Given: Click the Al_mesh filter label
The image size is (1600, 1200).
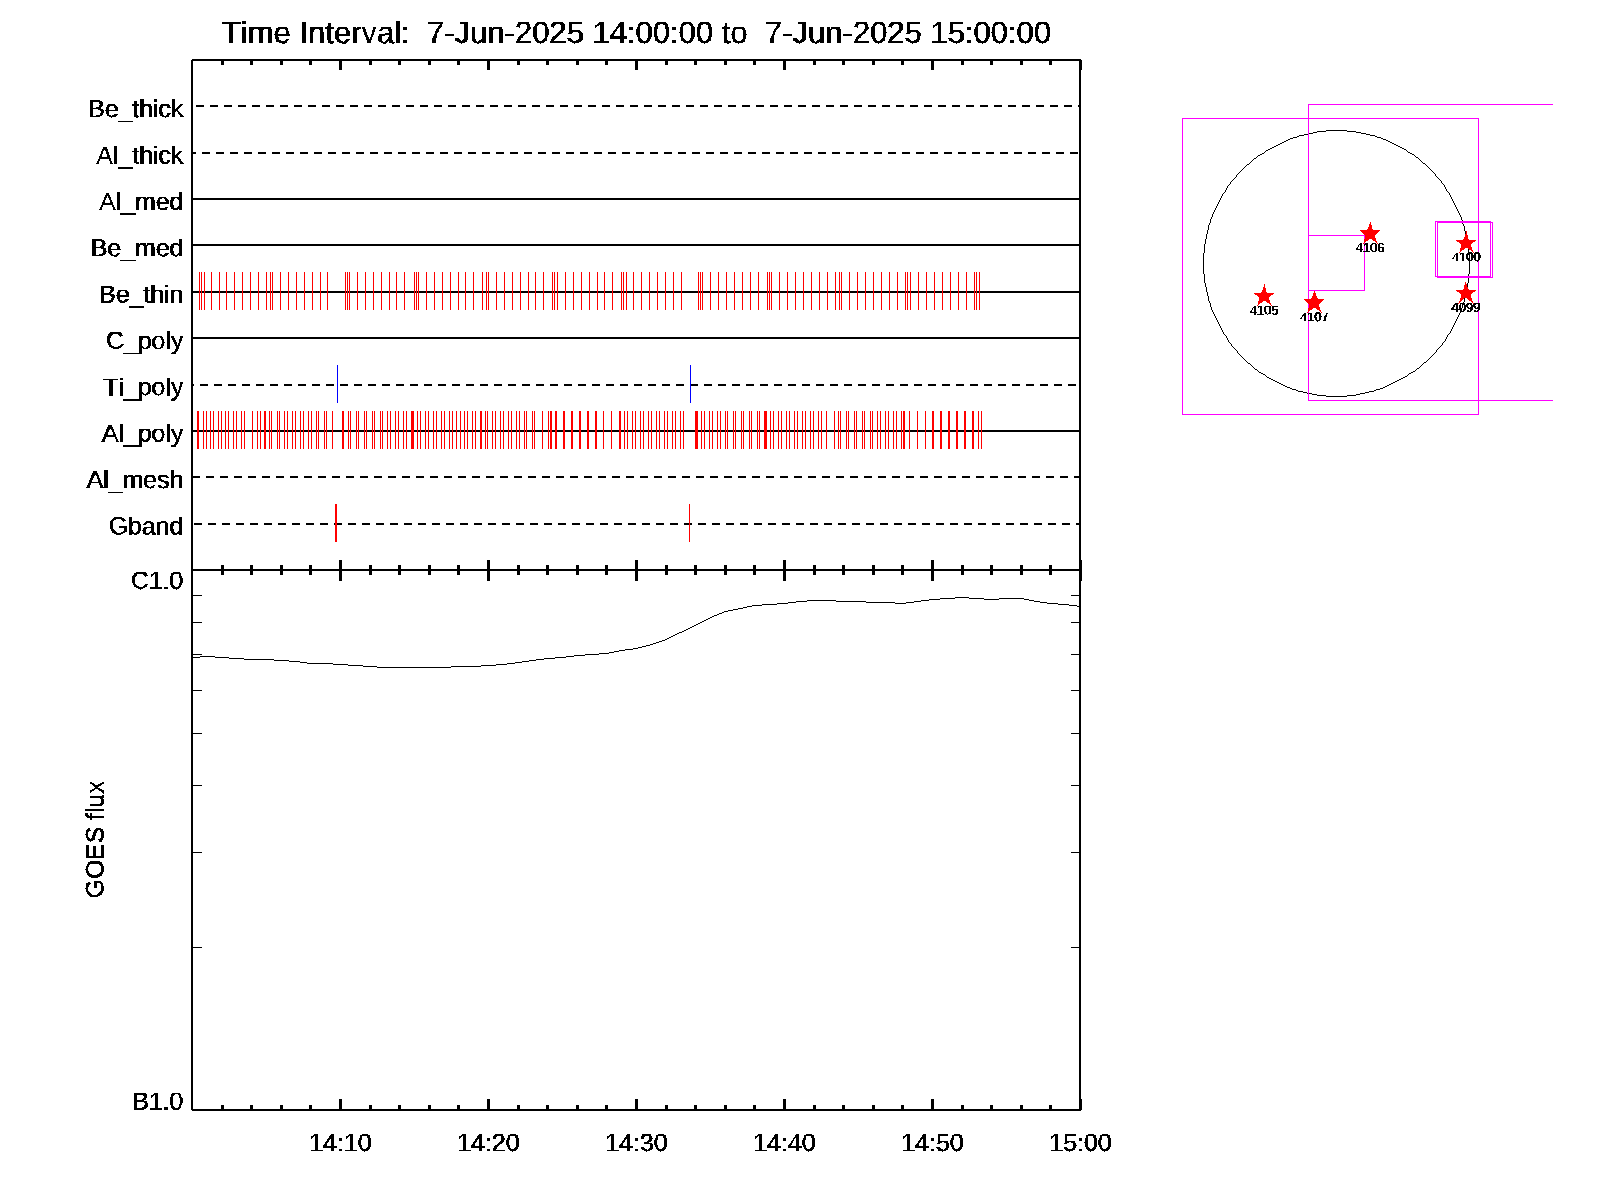Looking at the screenshot, I should (x=135, y=480).
